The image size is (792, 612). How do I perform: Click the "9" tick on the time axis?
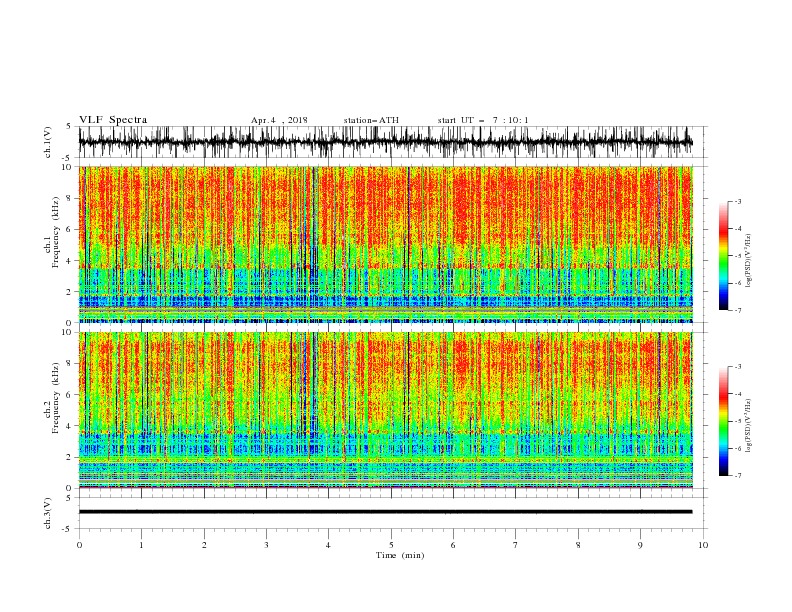click(x=640, y=545)
